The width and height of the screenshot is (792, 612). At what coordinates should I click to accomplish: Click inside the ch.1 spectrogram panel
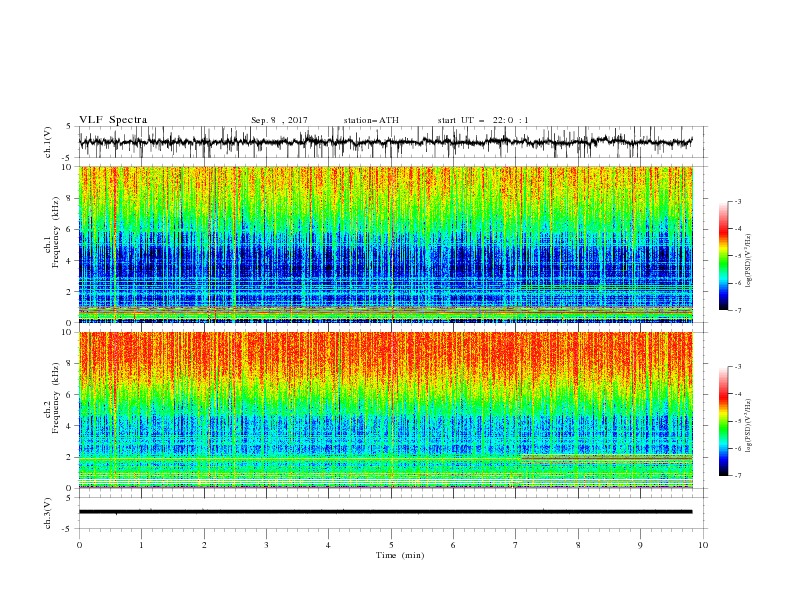385,244
